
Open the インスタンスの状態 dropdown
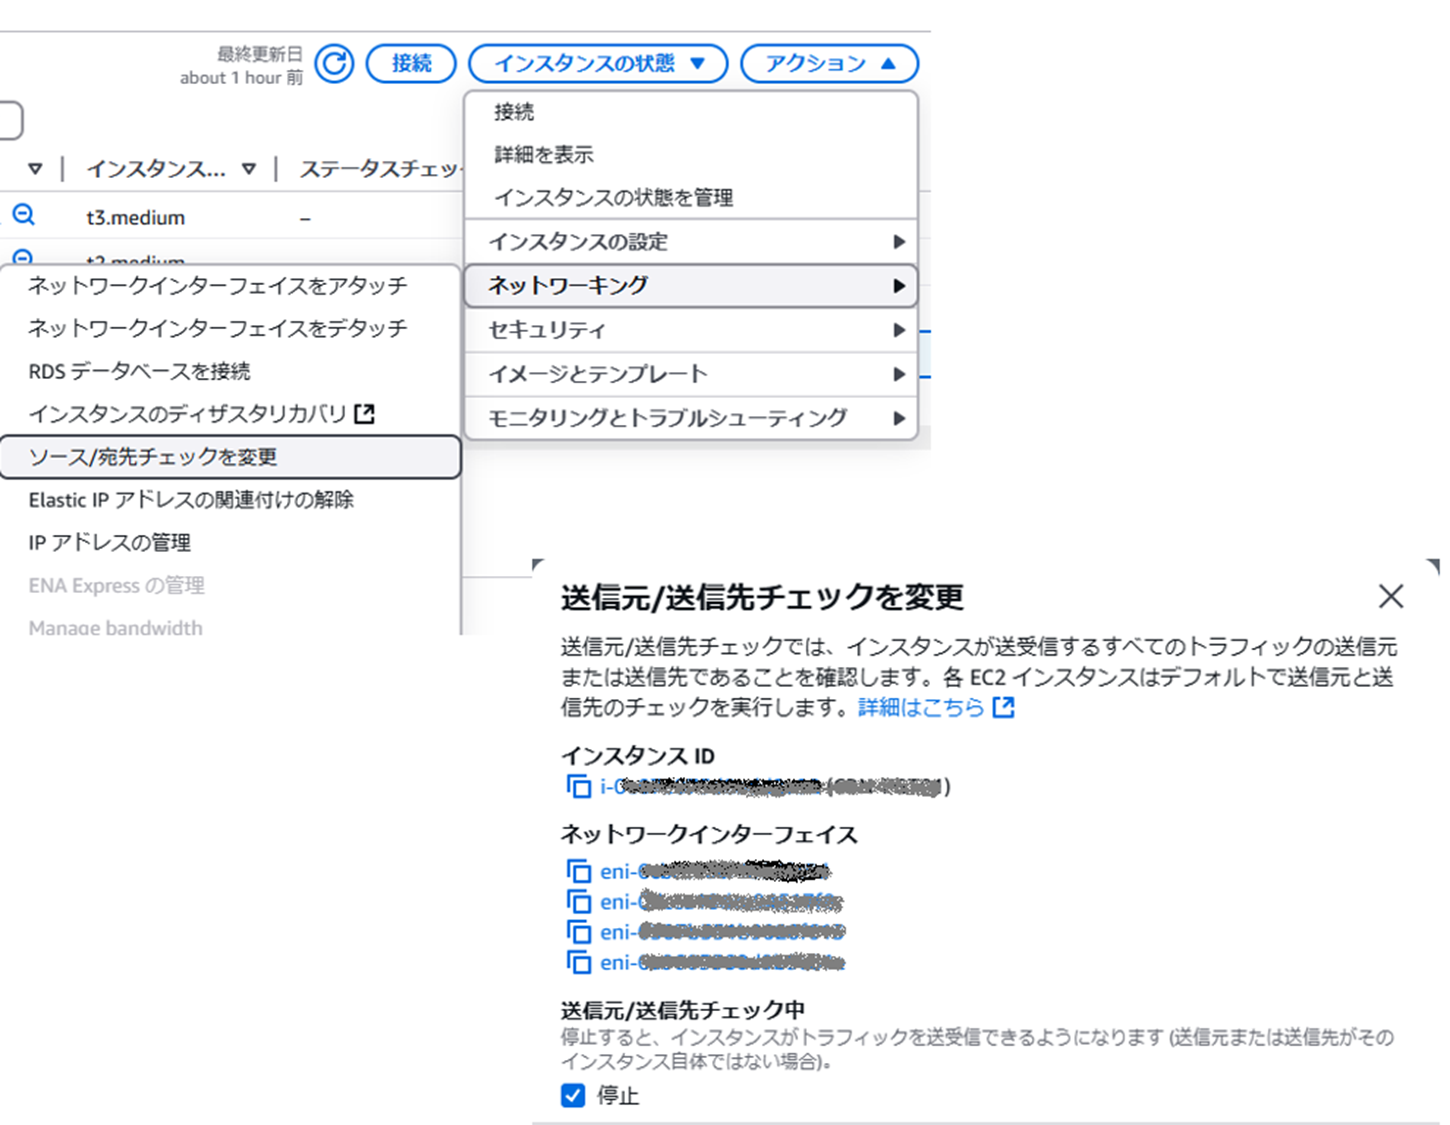pyautogui.click(x=598, y=63)
